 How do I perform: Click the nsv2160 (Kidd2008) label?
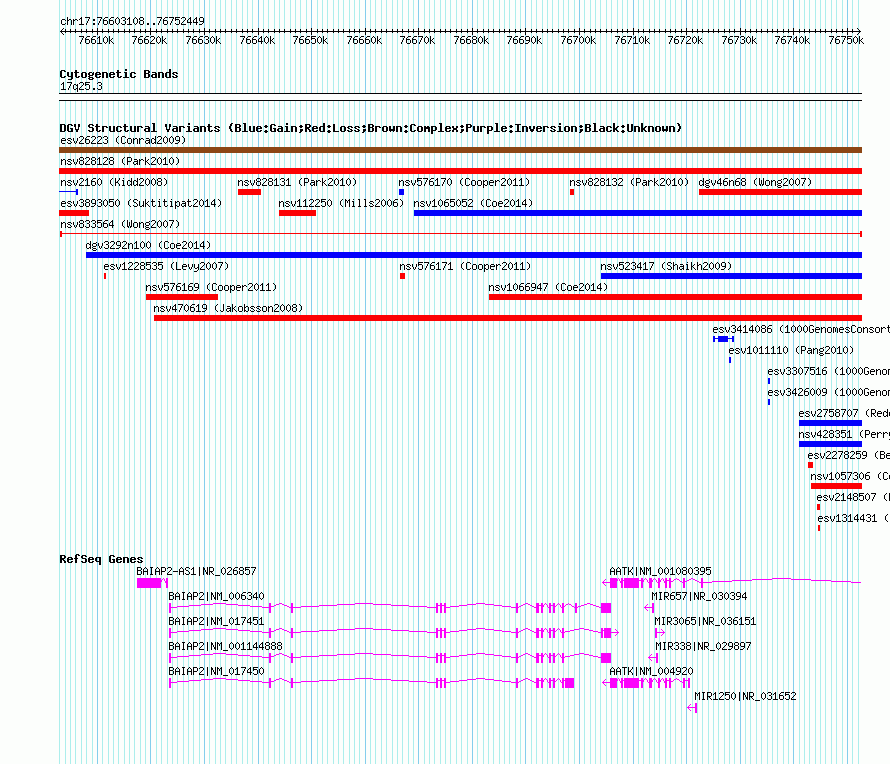[x=114, y=182]
